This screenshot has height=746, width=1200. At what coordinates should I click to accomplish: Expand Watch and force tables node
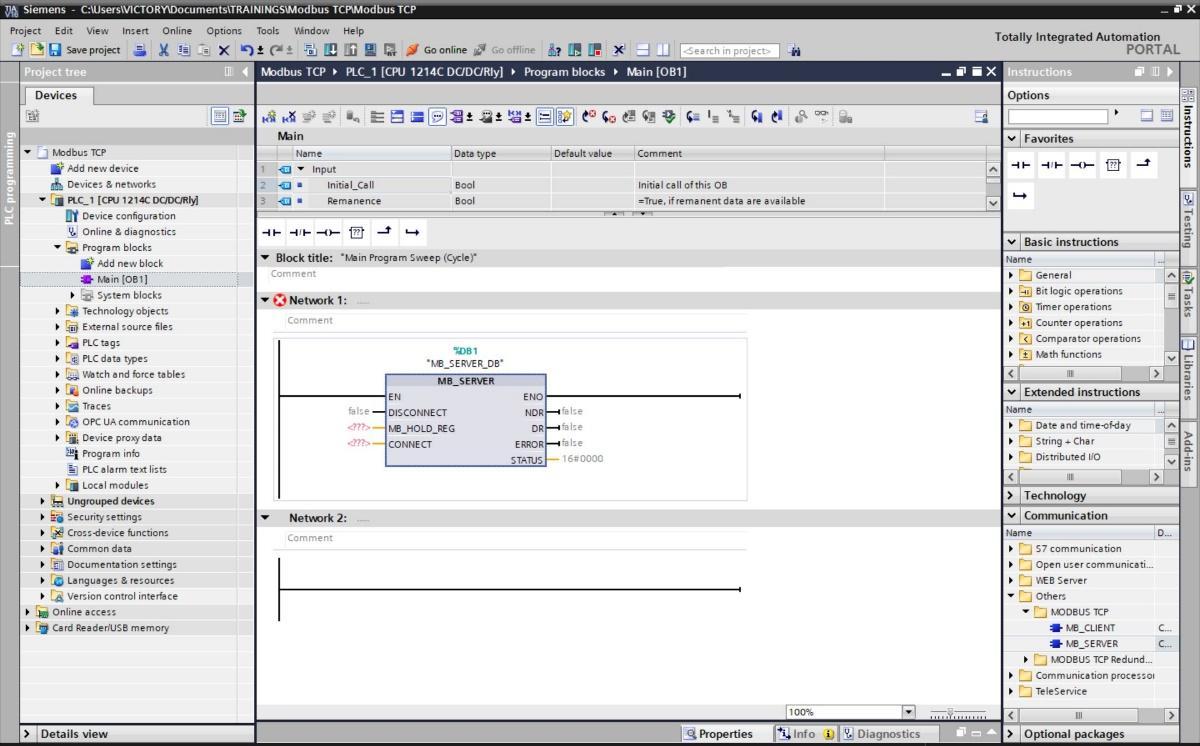pos(58,374)
